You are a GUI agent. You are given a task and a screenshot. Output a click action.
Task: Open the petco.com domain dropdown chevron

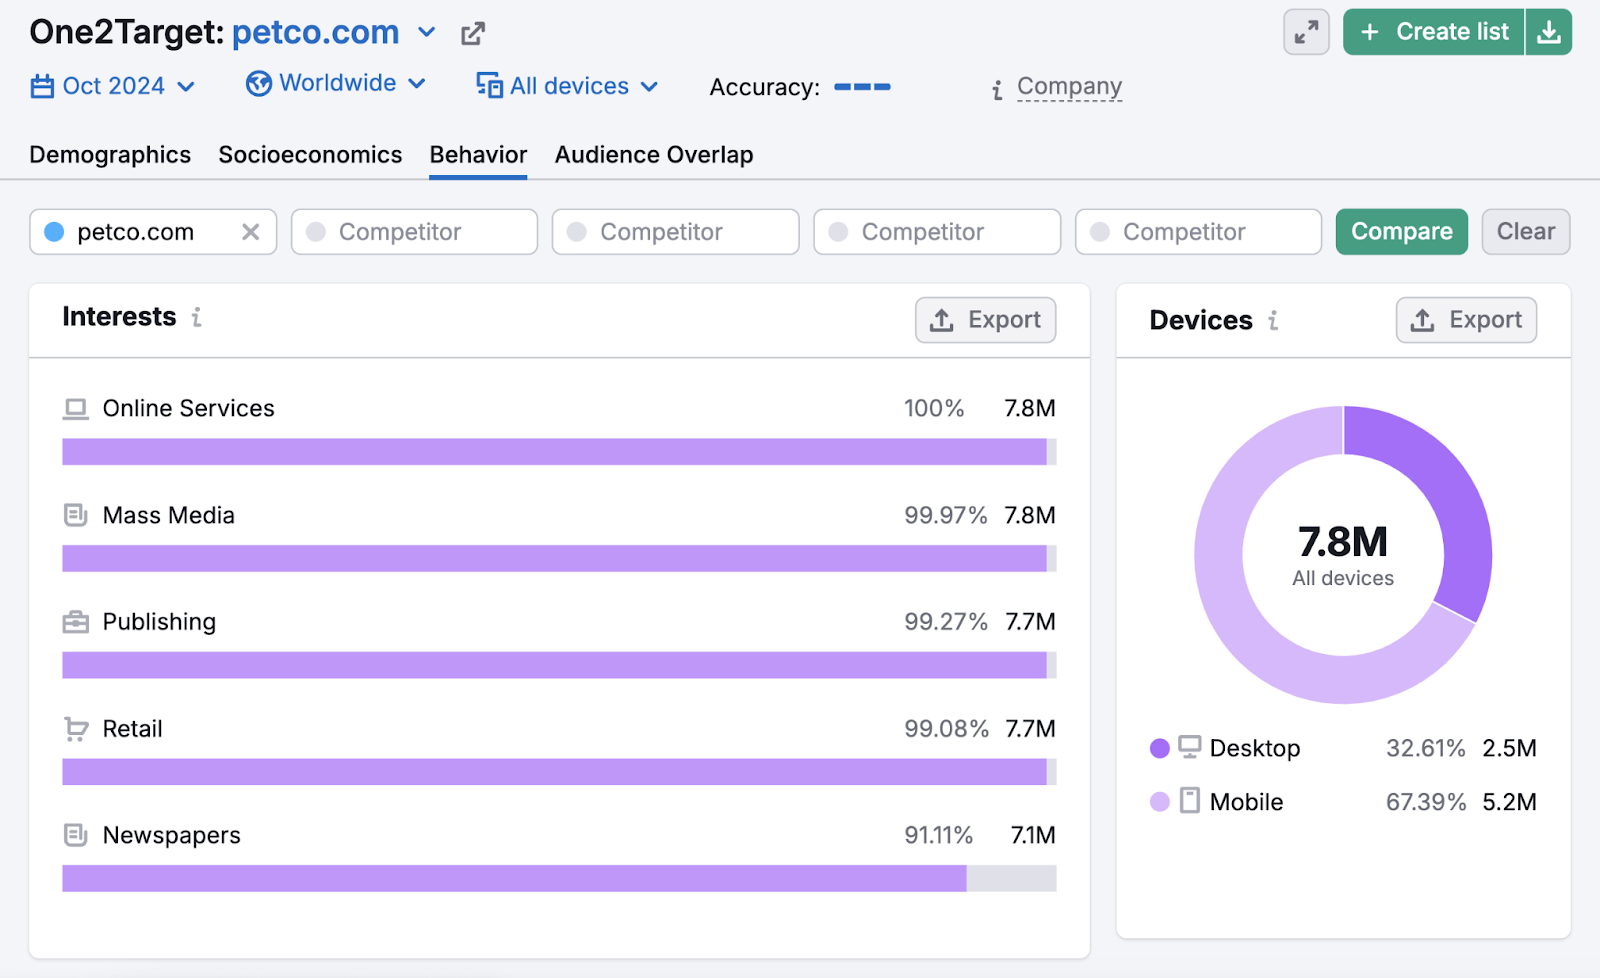427,33
